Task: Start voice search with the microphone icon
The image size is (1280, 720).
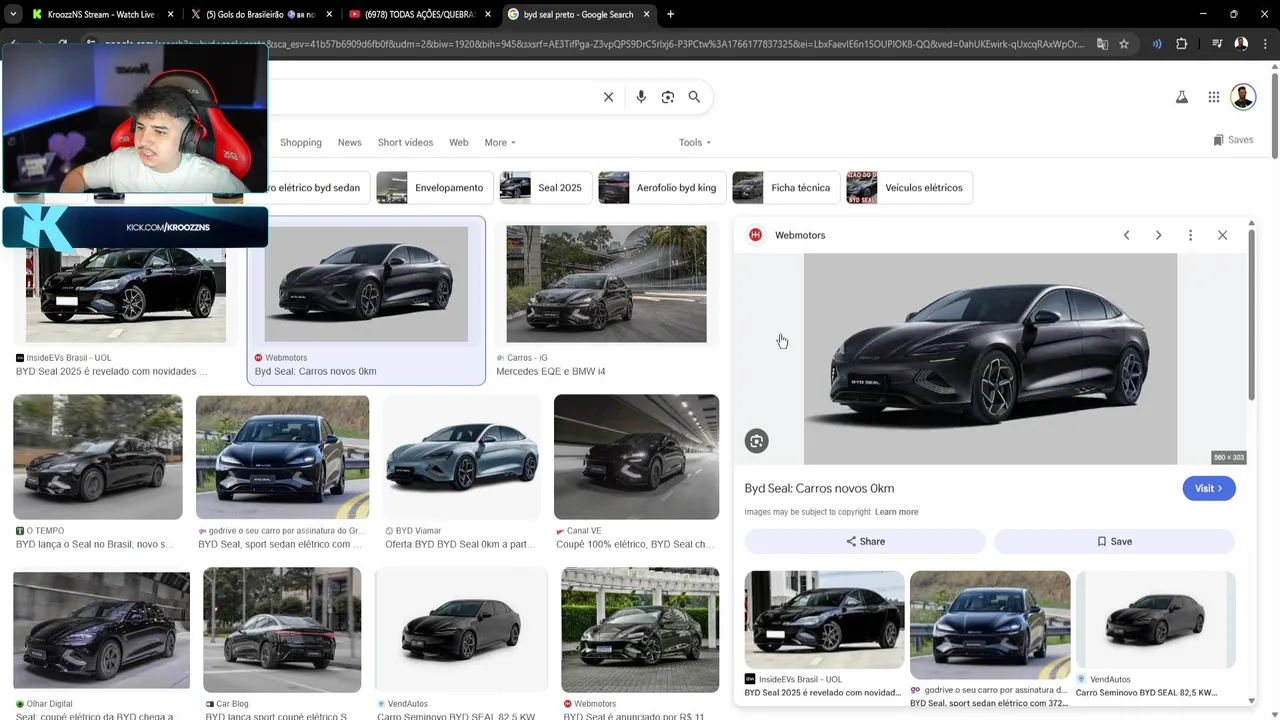Action: [x=641, y=97]
